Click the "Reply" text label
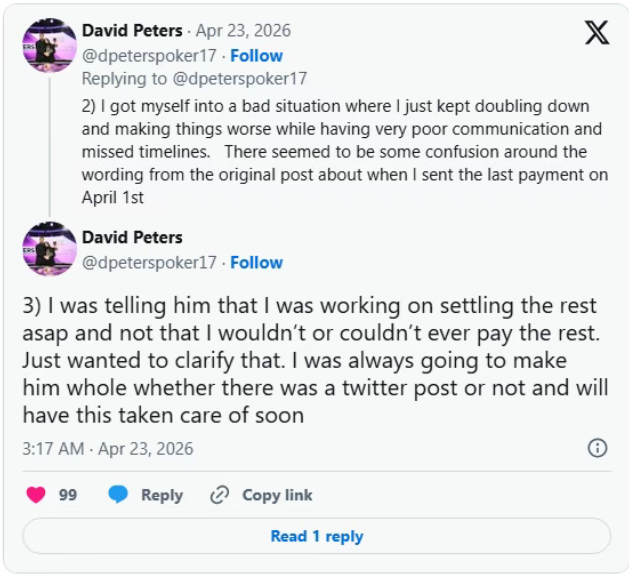The image size is (629, 576). [x=162, y=495]
